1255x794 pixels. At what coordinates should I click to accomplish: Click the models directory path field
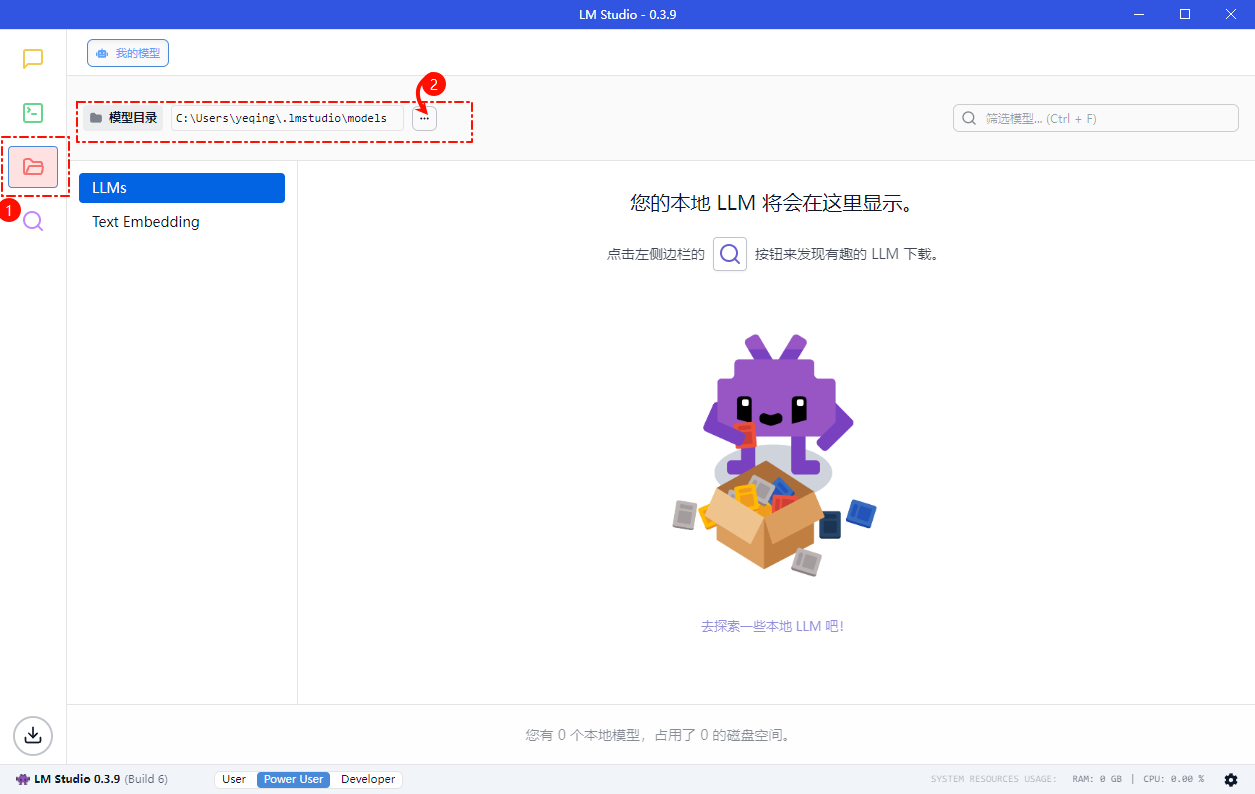pos(287,118)
